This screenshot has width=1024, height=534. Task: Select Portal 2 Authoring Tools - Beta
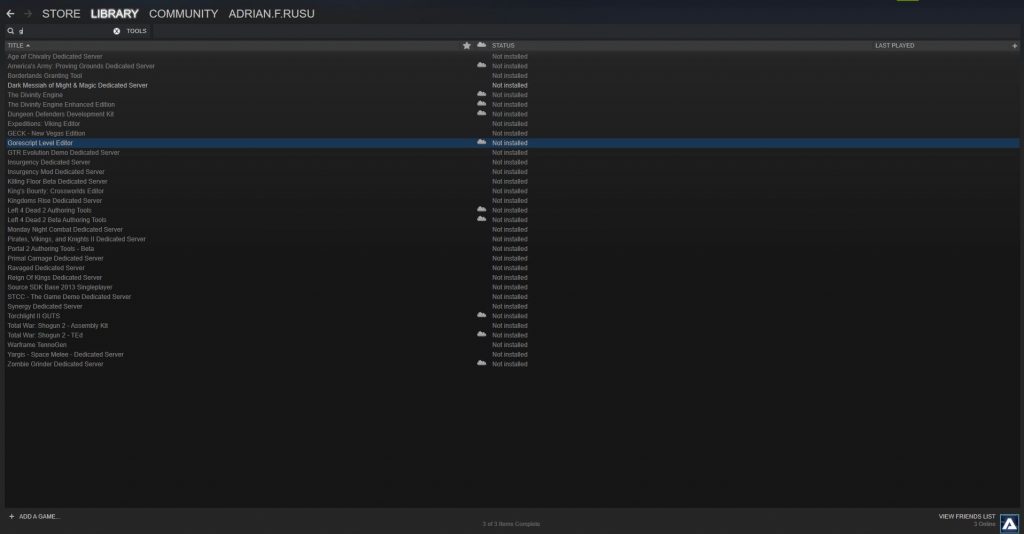tap(50, 249)
